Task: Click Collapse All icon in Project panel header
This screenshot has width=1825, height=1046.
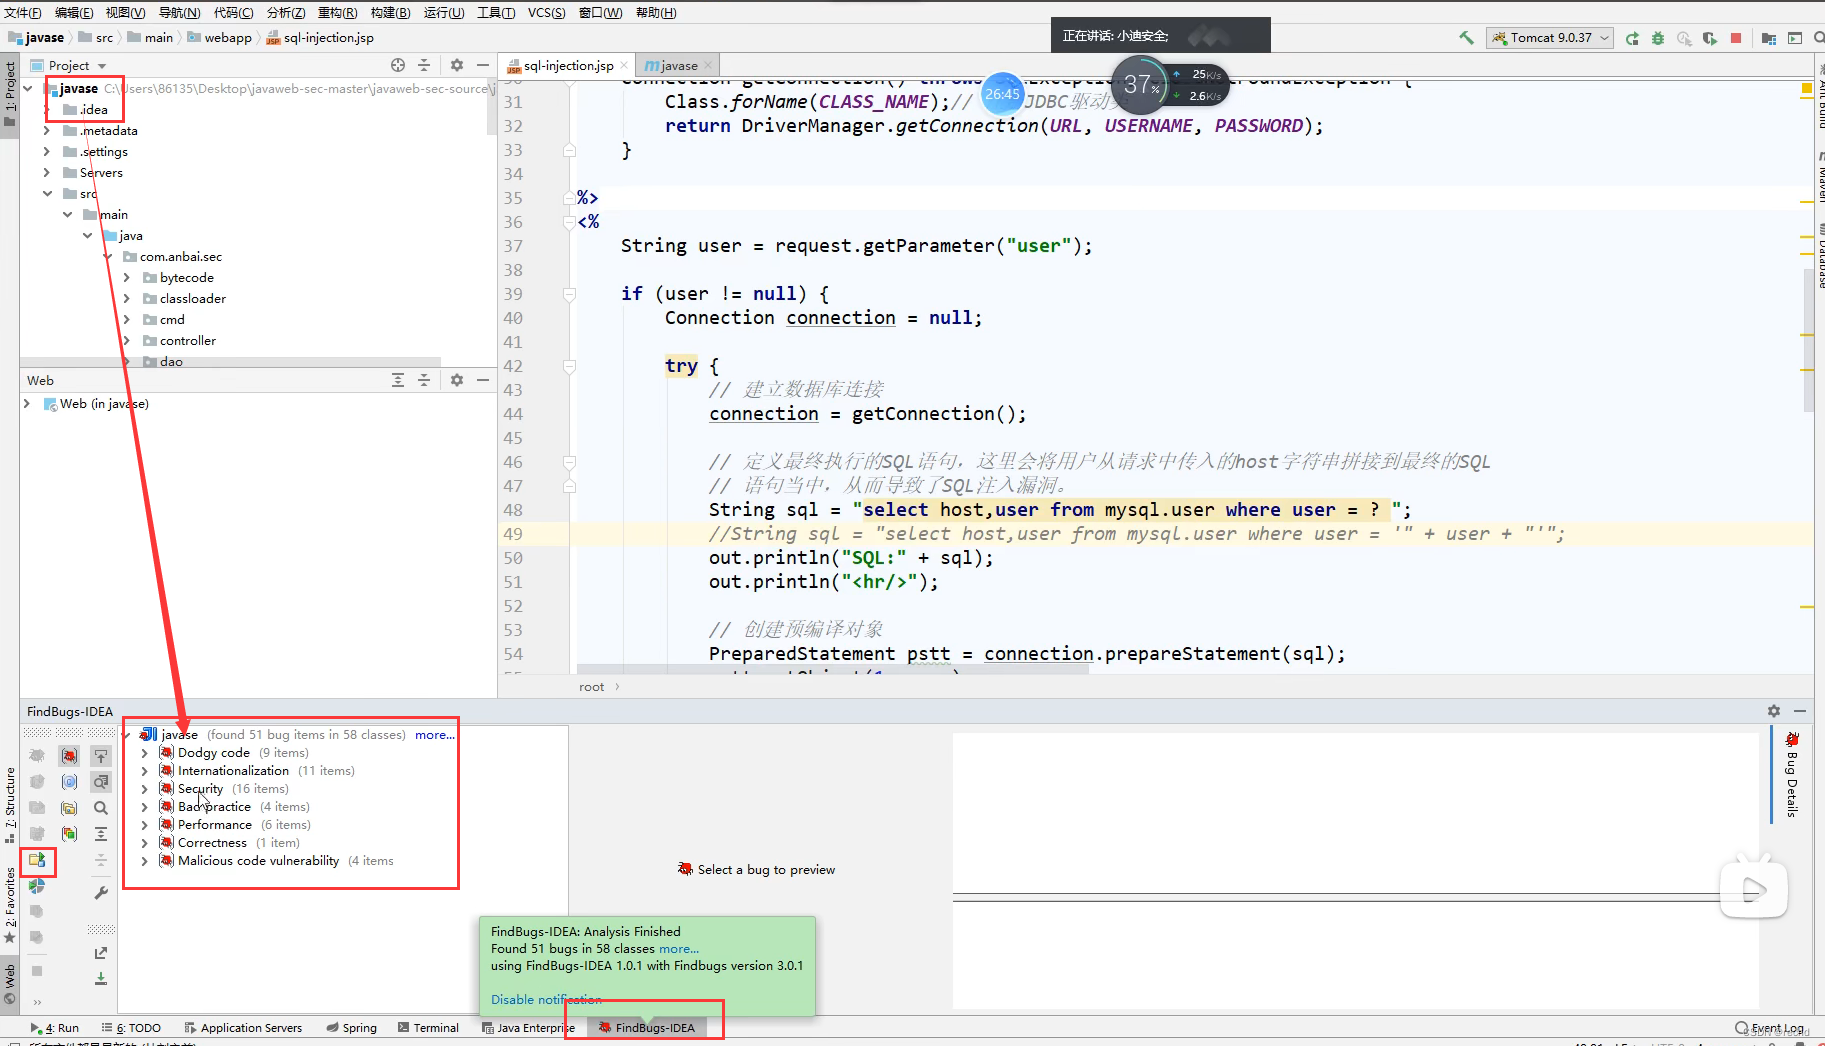Action: [424, 65]
